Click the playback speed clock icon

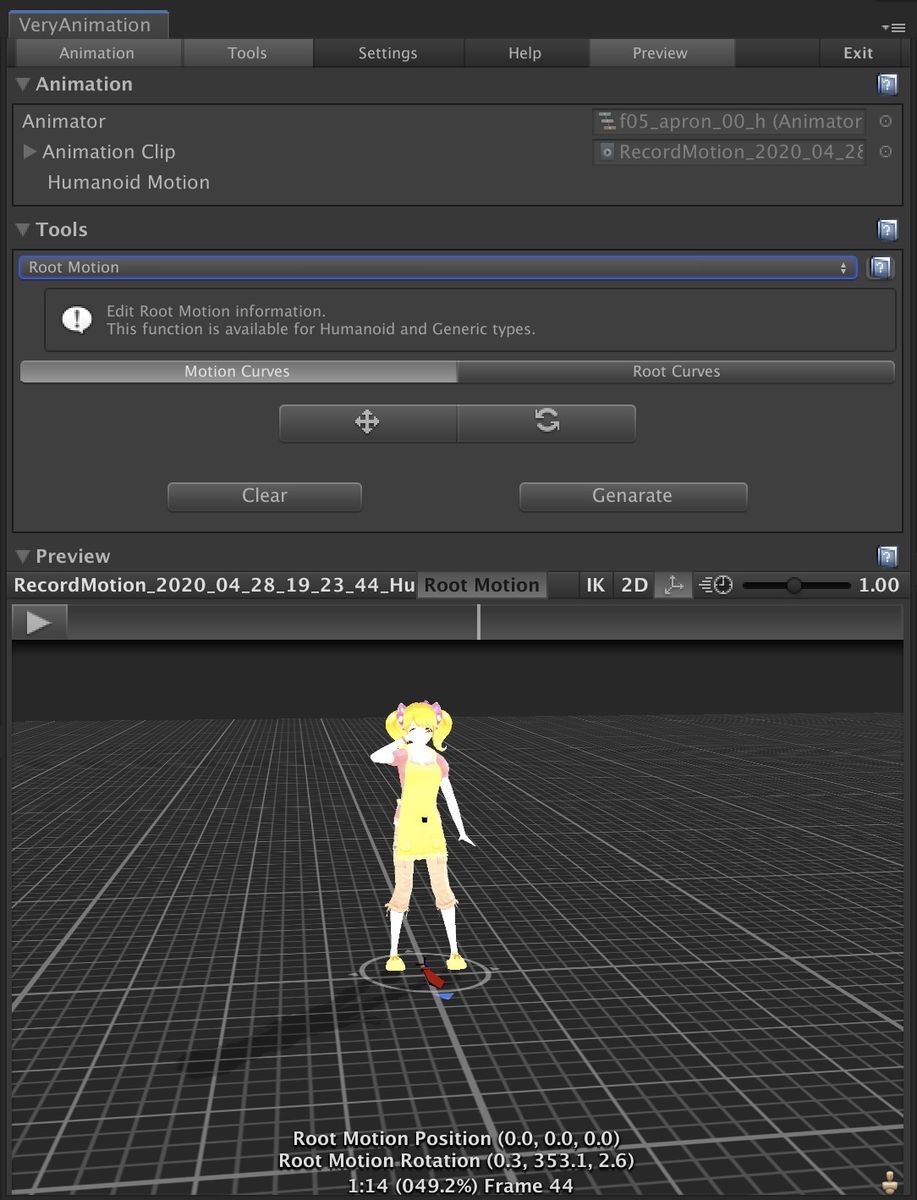[716, 585]
